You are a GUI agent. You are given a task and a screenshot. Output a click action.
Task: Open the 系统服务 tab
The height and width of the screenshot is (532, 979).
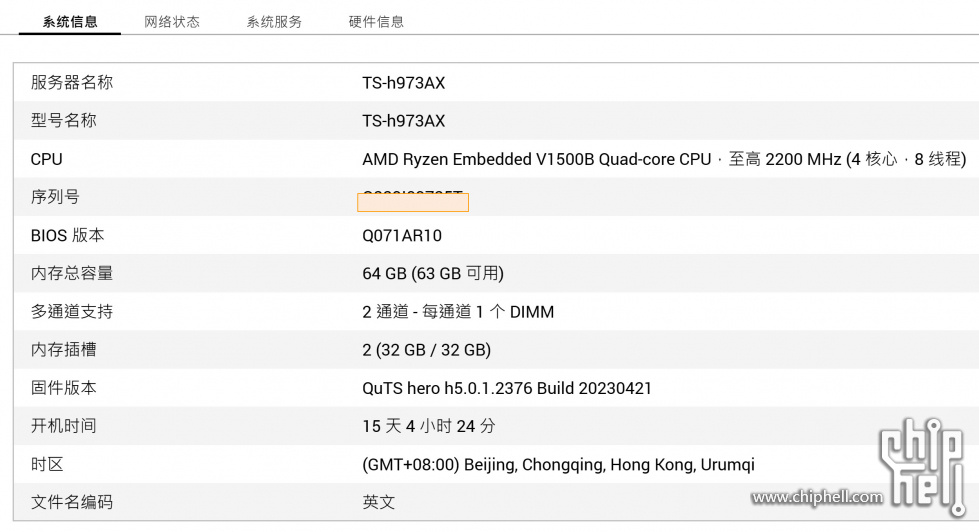274,22
